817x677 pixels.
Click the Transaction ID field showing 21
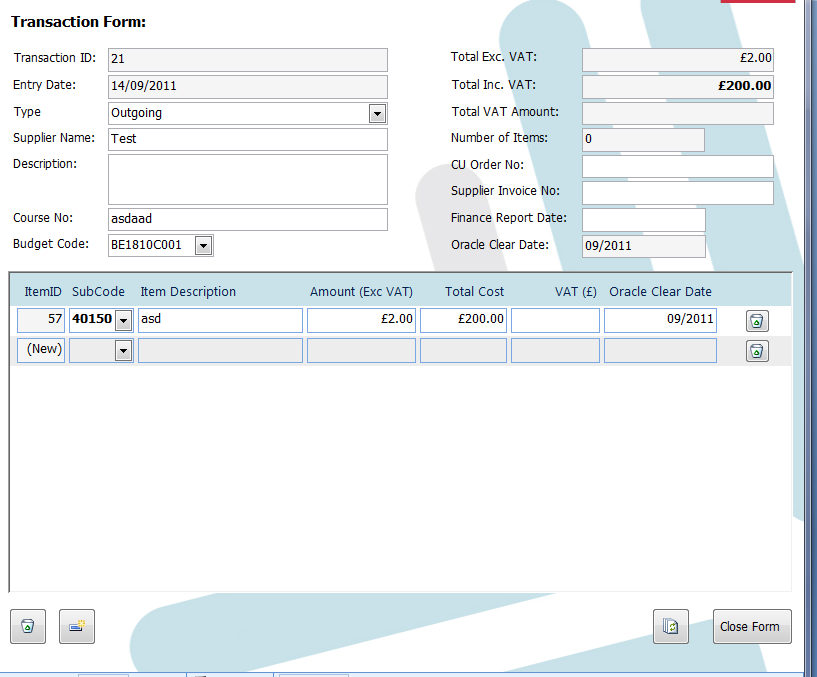[248, 59]
